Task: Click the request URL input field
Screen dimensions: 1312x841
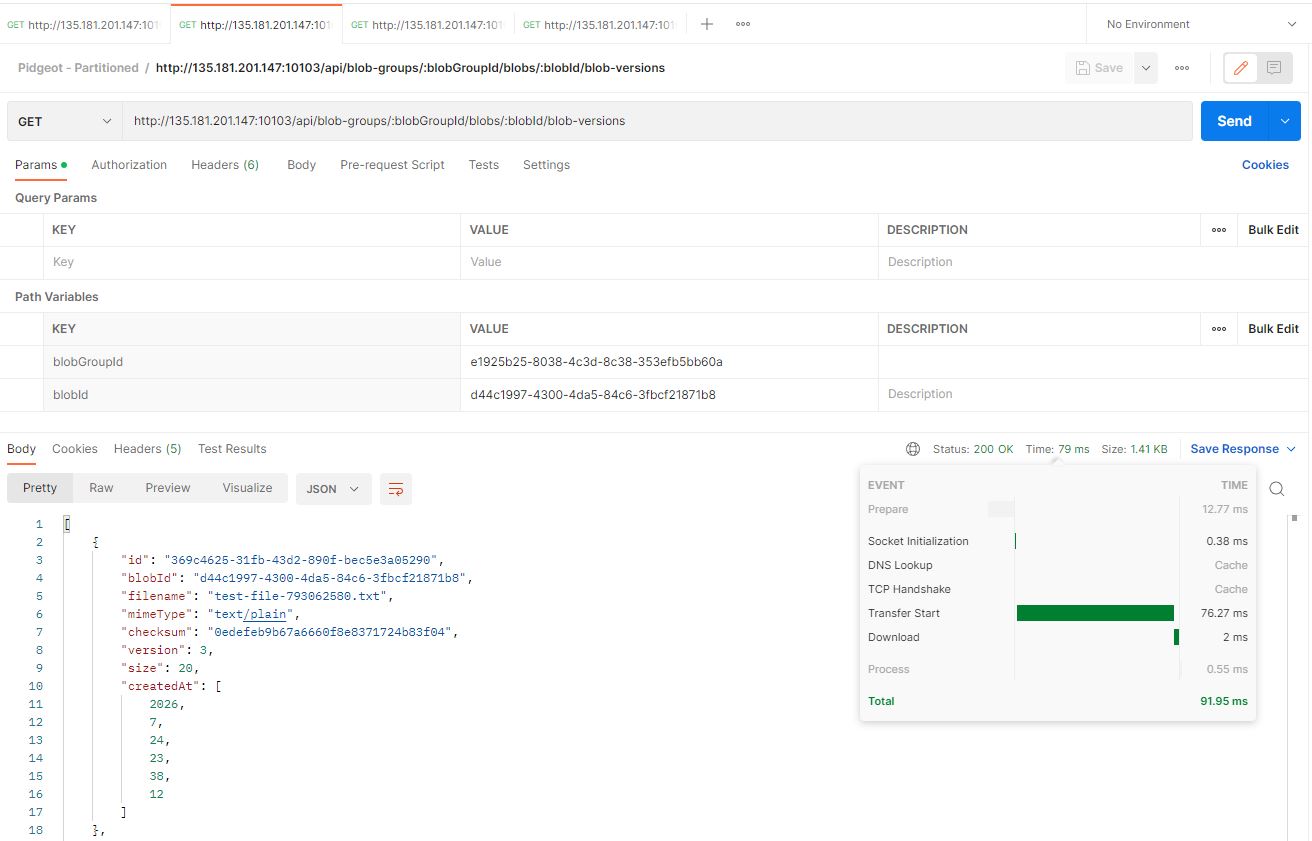Action: click(x=658, y=121)
